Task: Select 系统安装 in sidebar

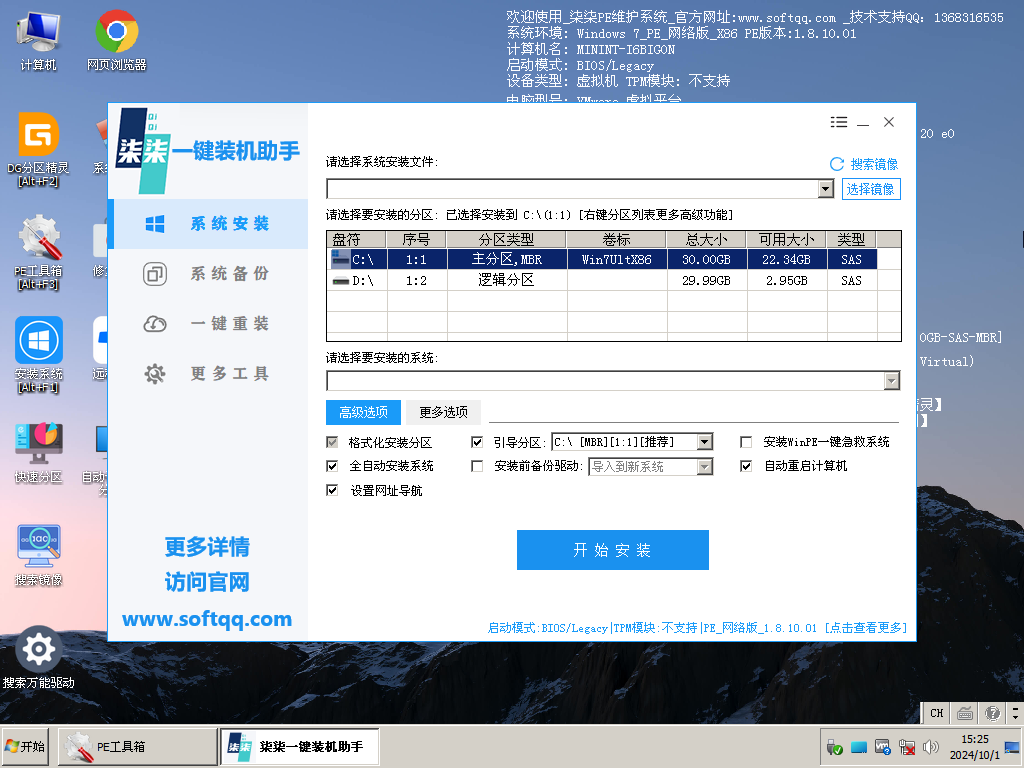Action: pos(208,224)
